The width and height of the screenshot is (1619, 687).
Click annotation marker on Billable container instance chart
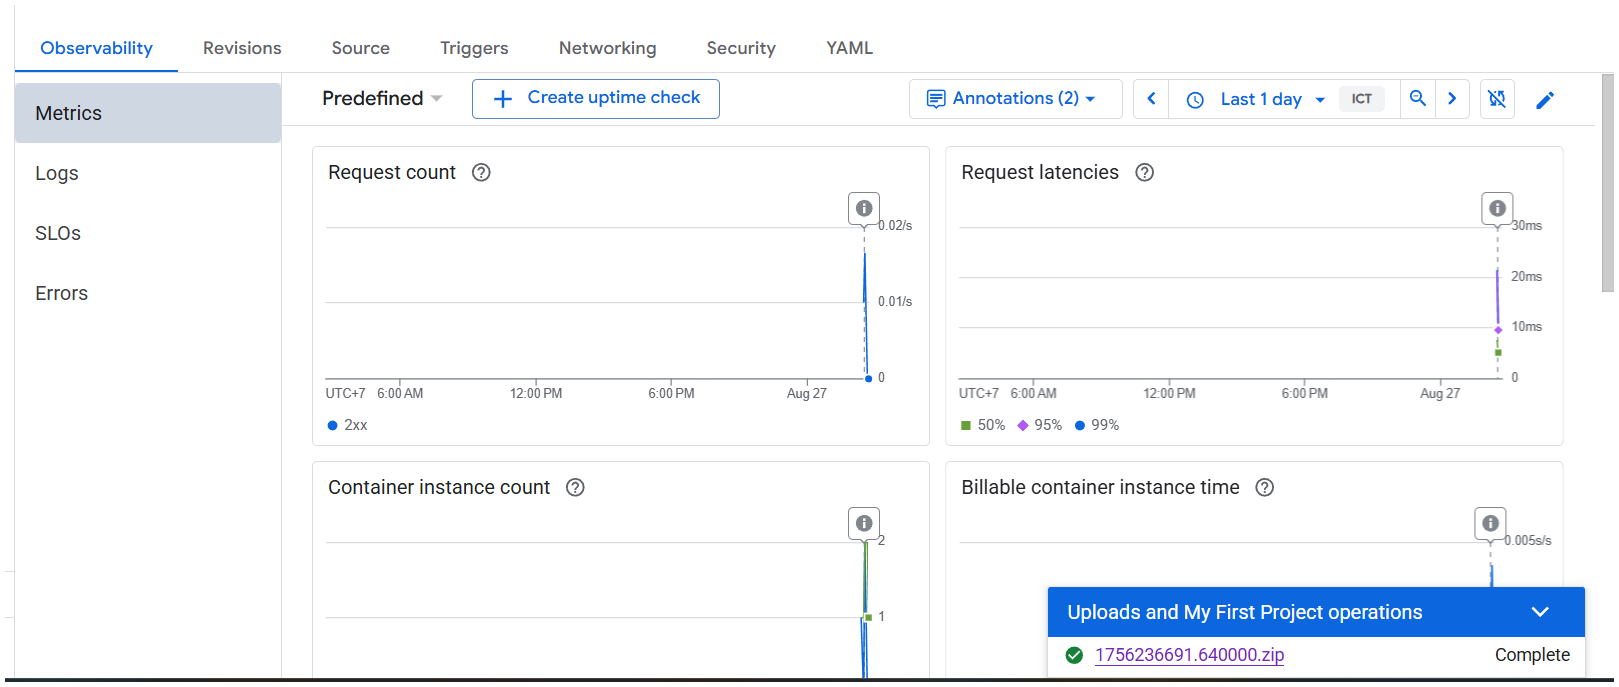click(x=1490, y=523)
